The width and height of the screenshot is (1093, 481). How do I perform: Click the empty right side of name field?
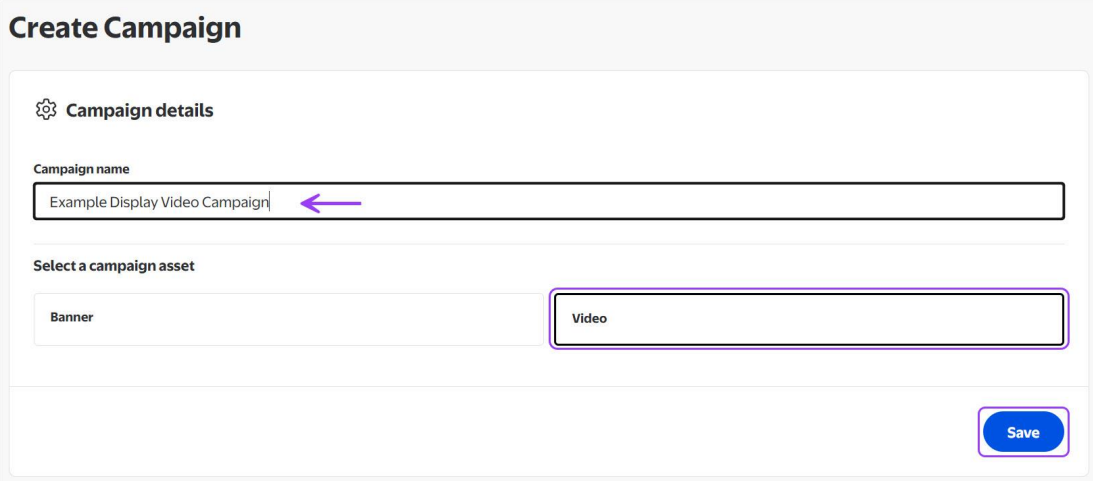800,202
